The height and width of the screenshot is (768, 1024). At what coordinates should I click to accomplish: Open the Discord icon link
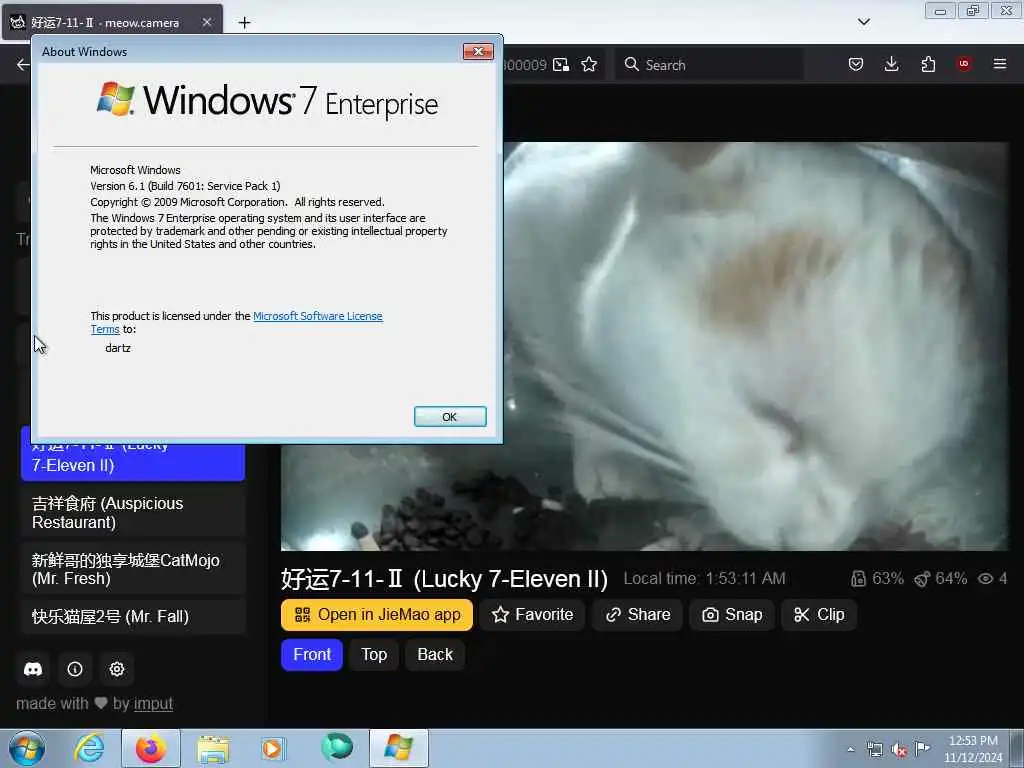pos(33,669)
